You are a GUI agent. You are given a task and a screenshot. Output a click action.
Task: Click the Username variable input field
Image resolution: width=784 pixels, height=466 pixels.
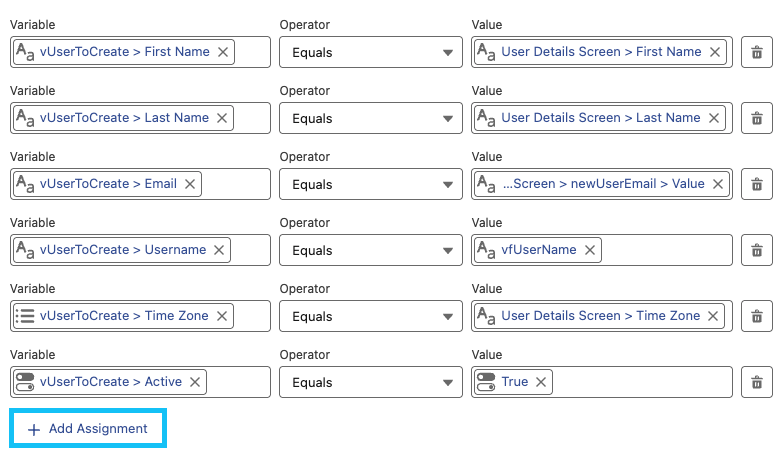pyautogui.click(x=250, y=250)
